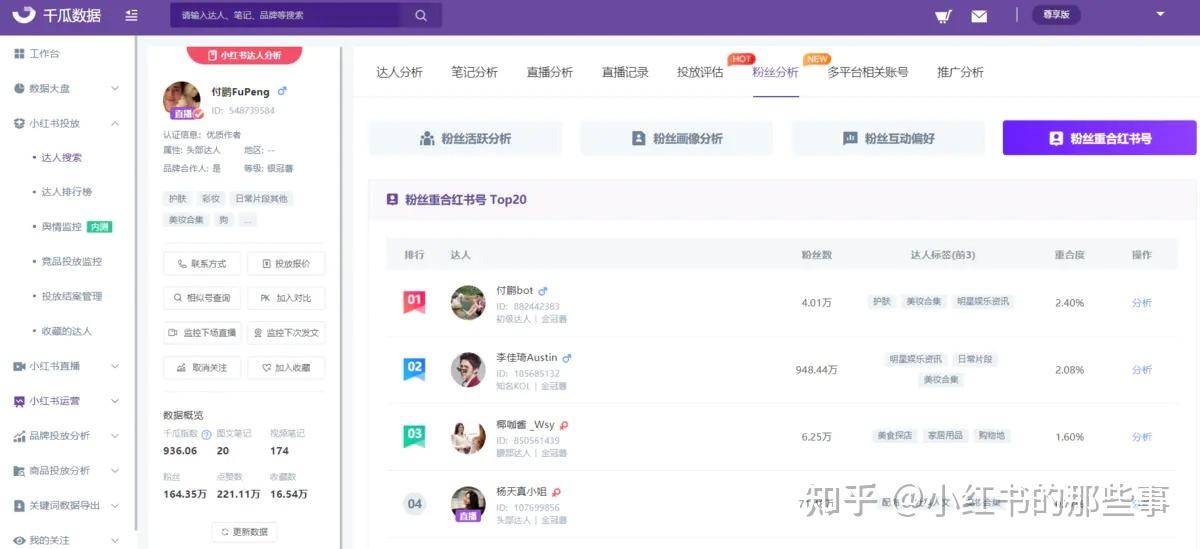The image size is (1200, 549).
Task: Select 粉丝重合红书号 section button
Action: click(1099, 138)
